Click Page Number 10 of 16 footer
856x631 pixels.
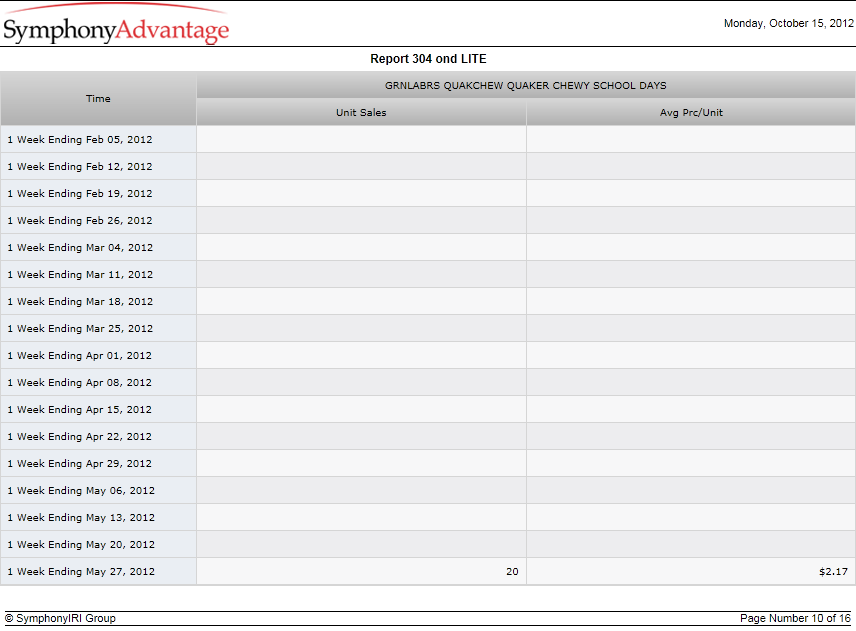(x=795, y=618)
